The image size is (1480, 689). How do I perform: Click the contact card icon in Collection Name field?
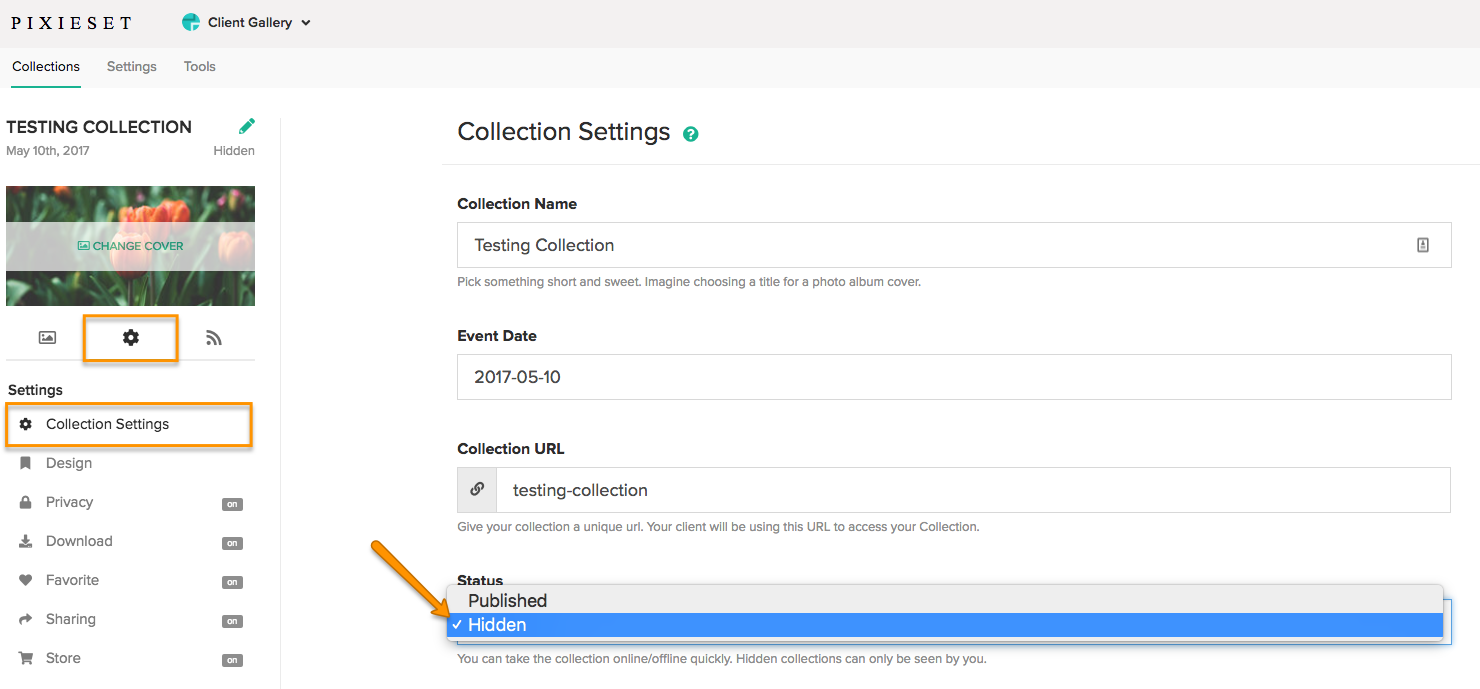click(1423, 245)
